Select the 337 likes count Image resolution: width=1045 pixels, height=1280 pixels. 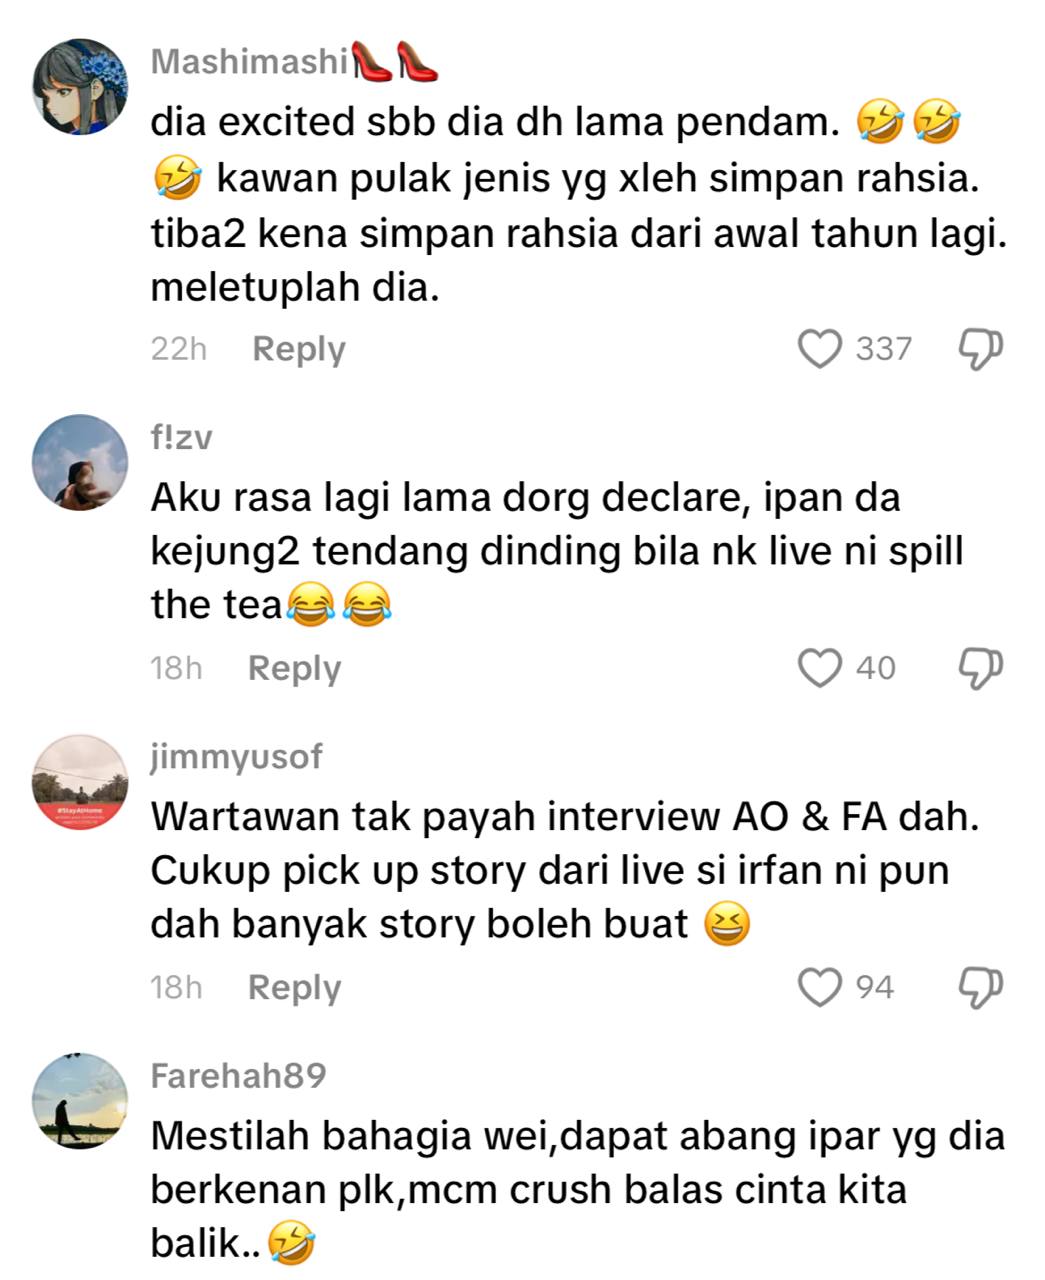(x=883, y=349)
